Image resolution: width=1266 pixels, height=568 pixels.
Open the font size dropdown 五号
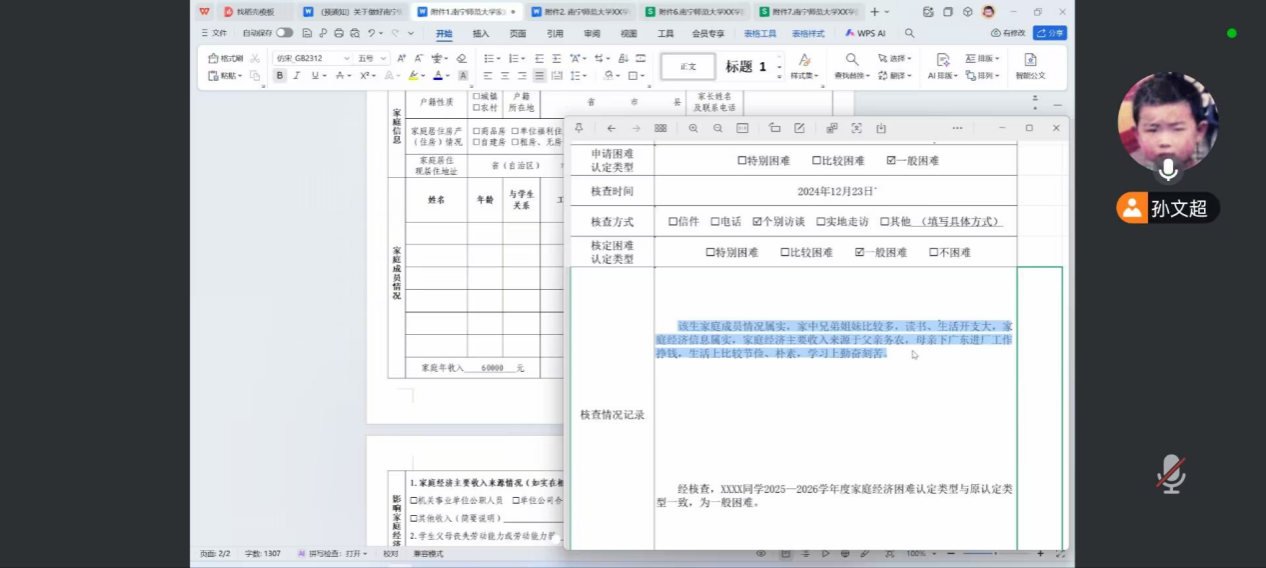tap(383, 59)
